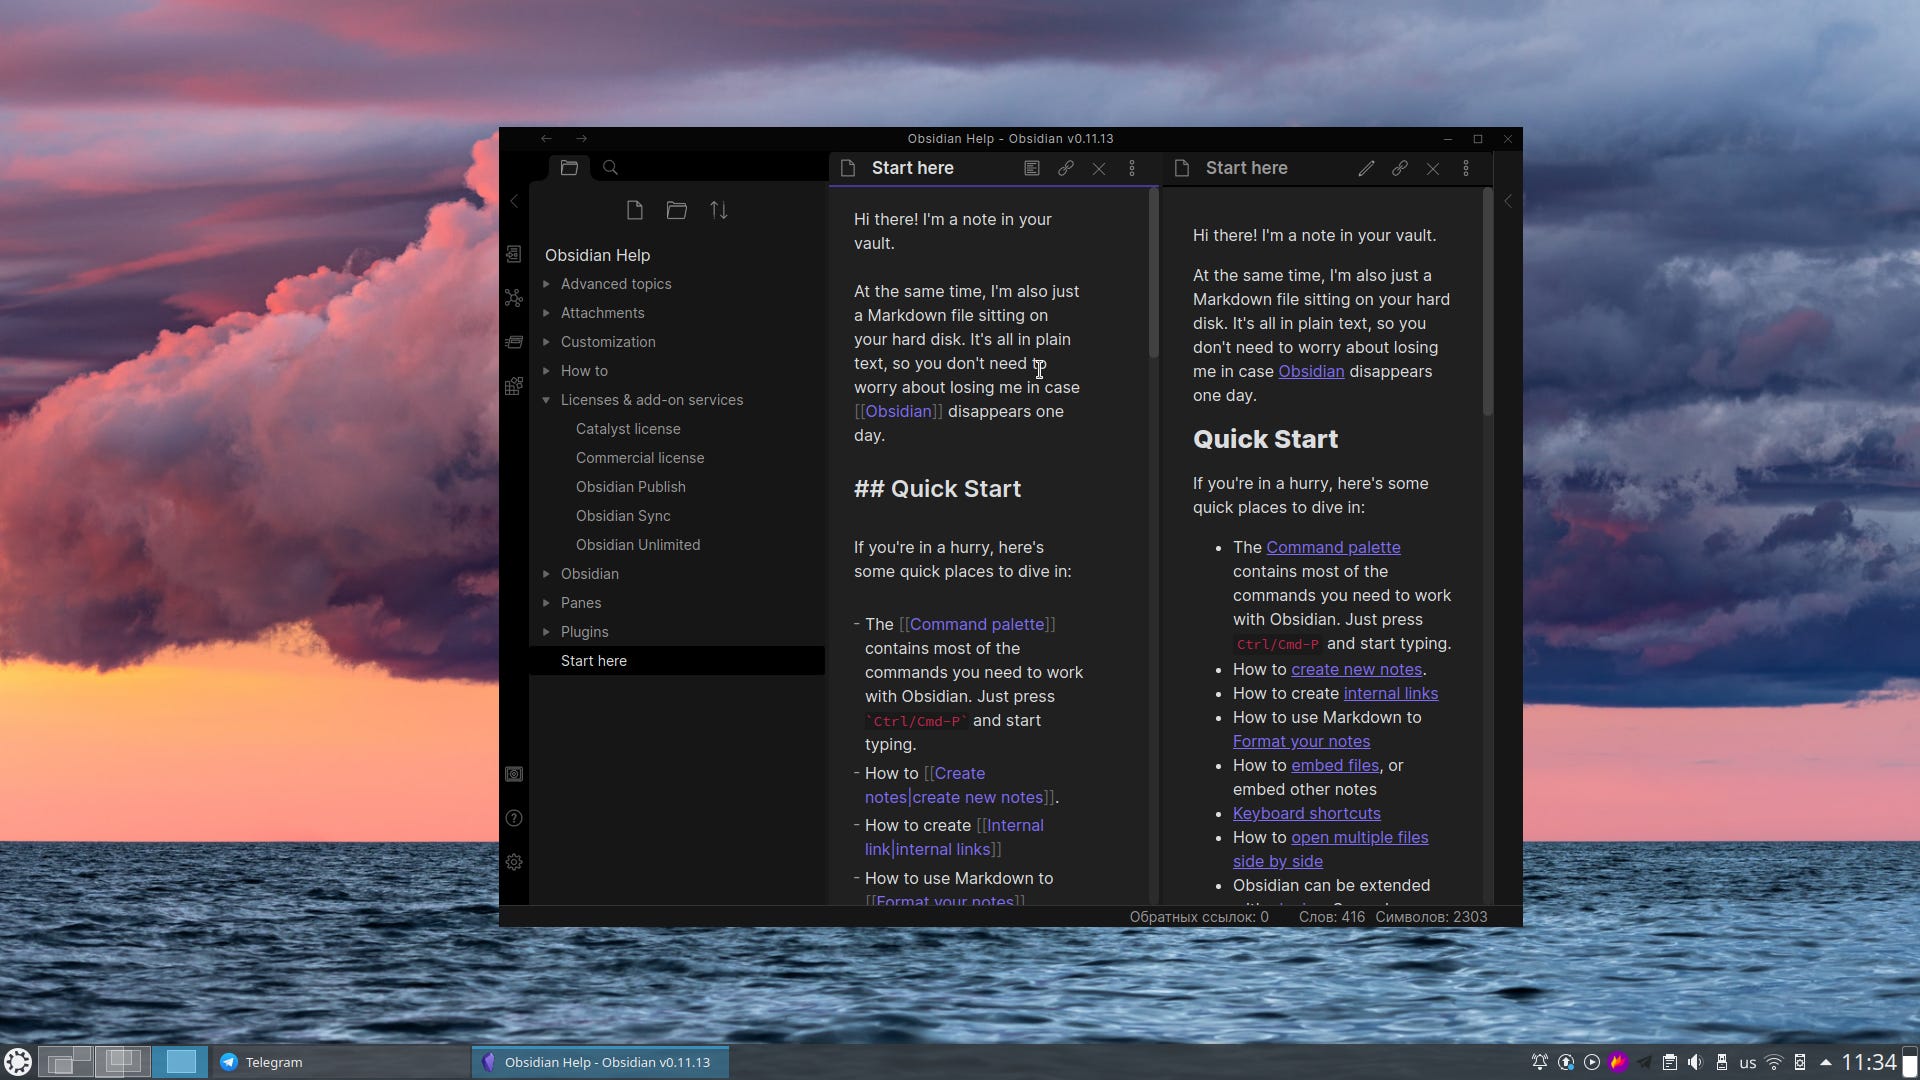Image resolution: width=1920 pixels, height=1080 pixels.
Task: Create a new note with the new-file icon
Action: pos(635,210)
